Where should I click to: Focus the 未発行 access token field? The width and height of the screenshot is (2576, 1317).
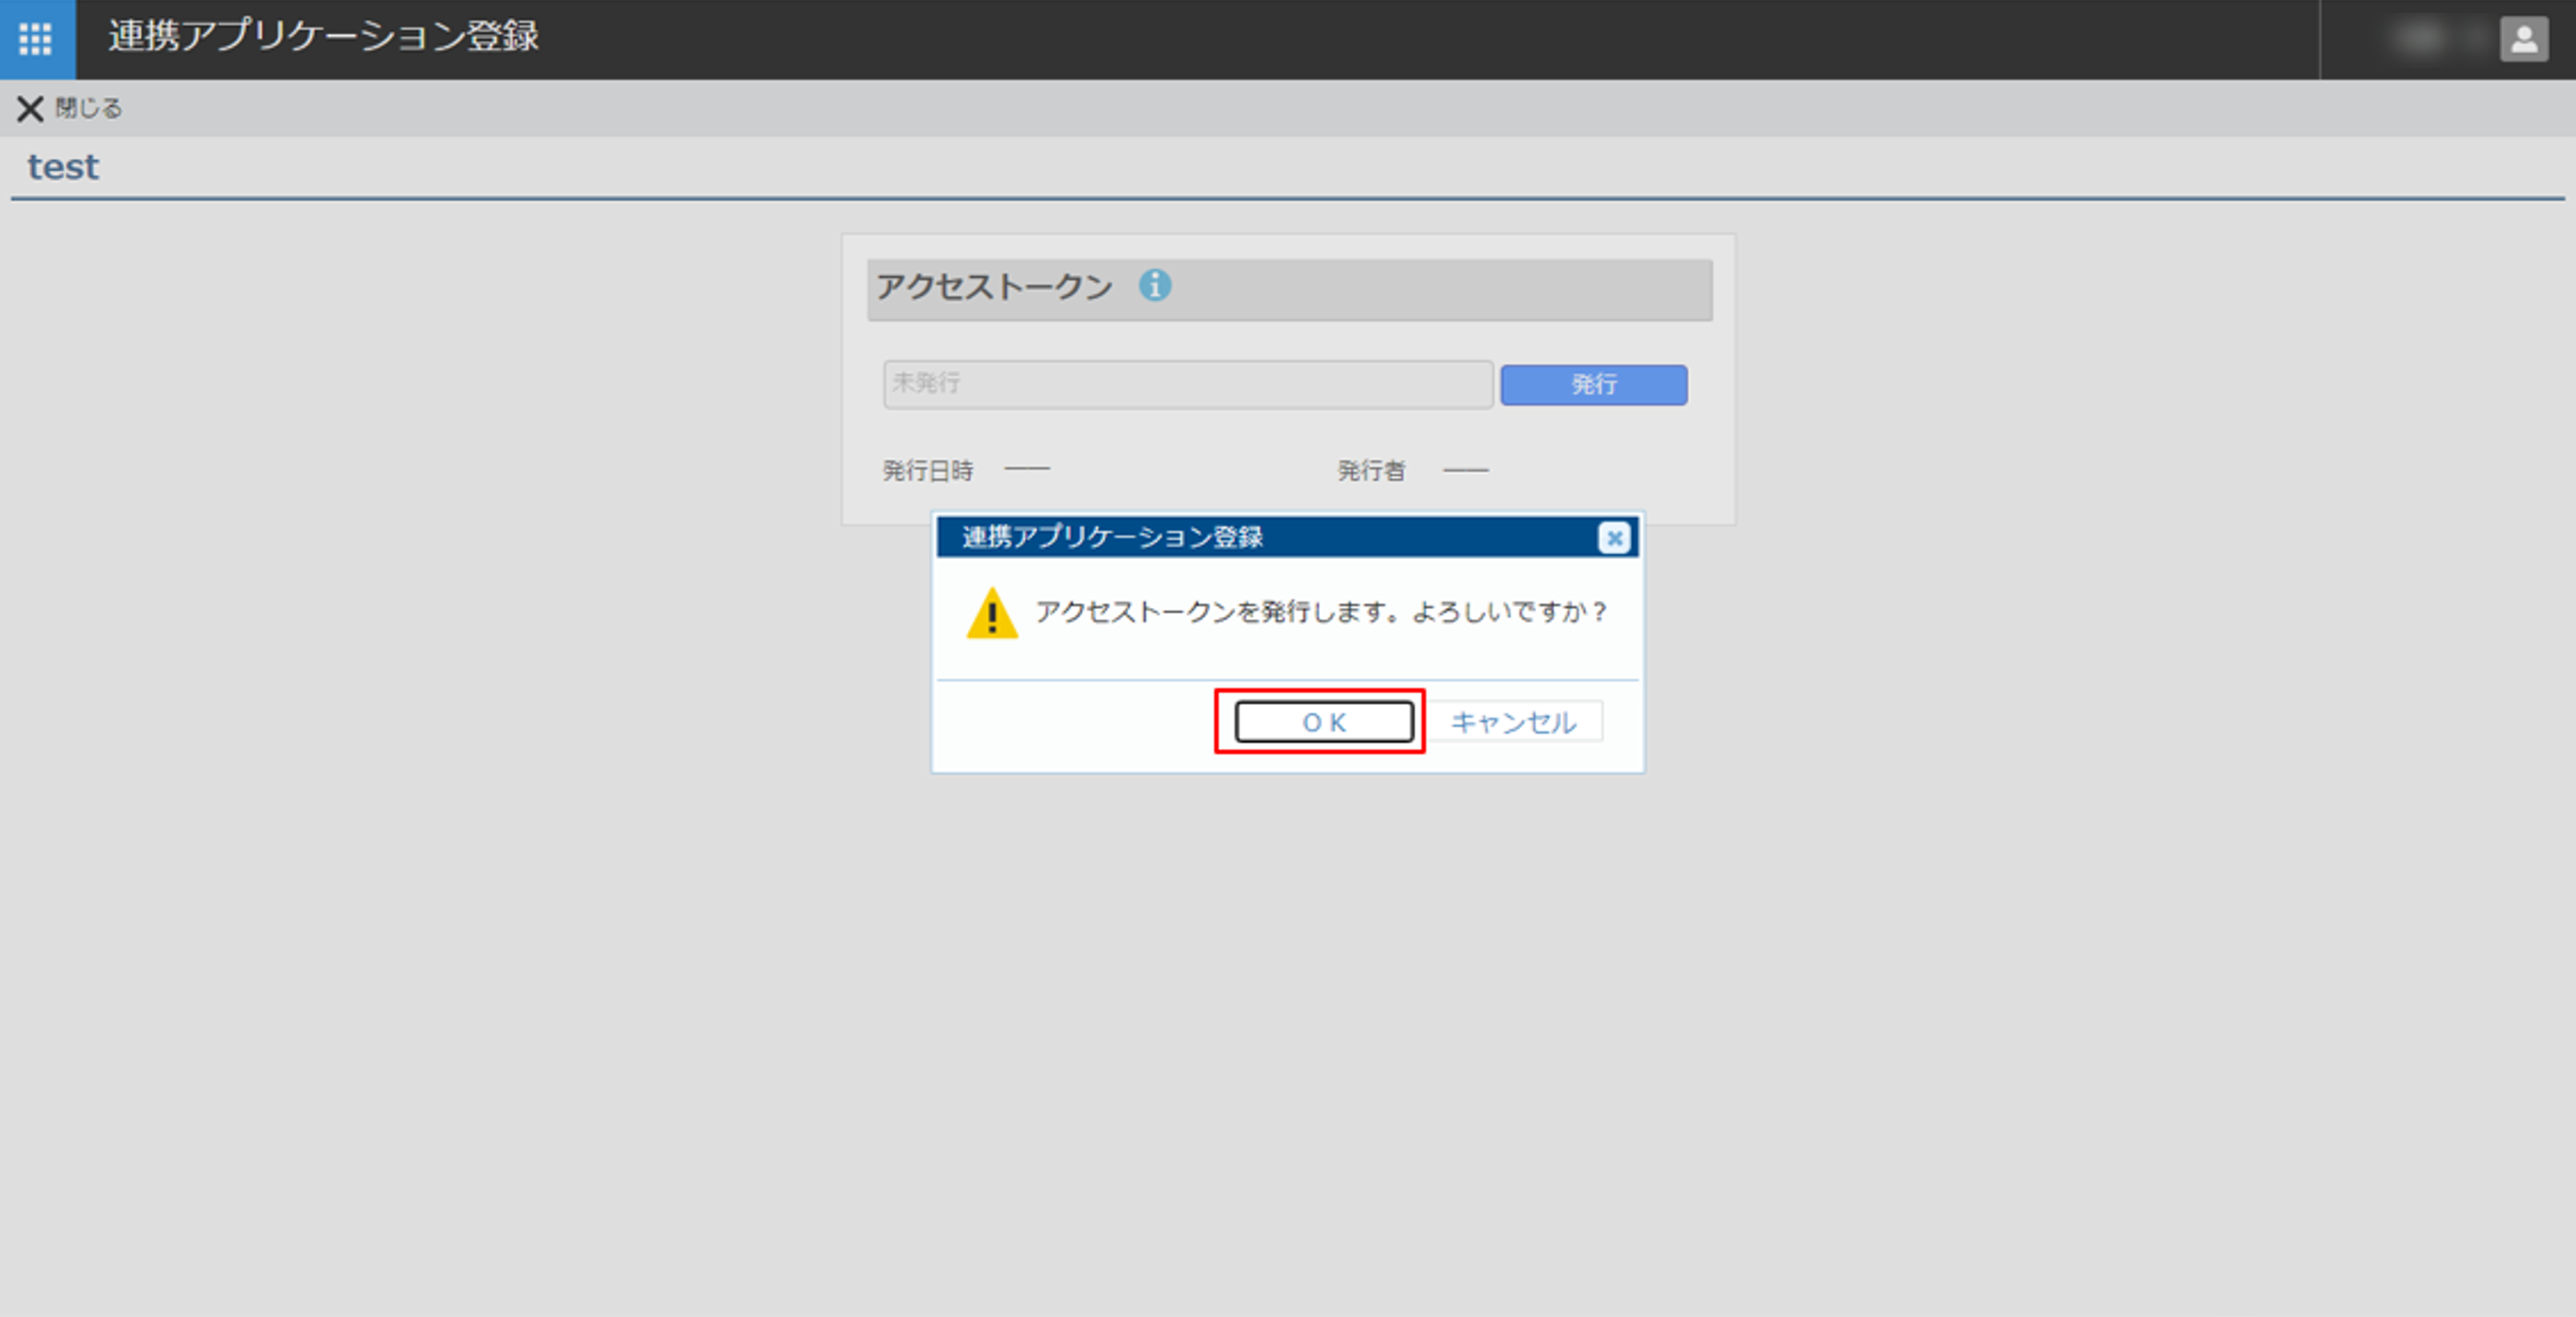tap(1187, 385)
